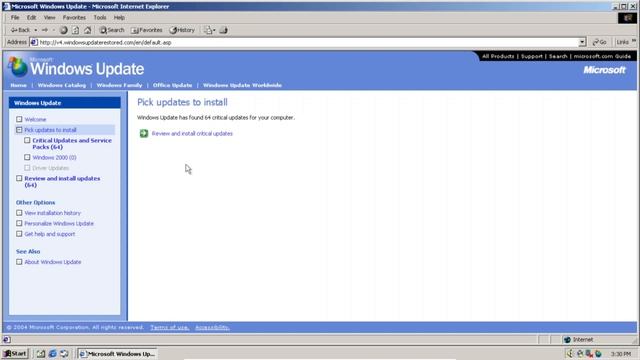This screenshot has height=360, width=640.
Task: Go to the home page via the Home toolbar icon
Action: tap(88, 30)
